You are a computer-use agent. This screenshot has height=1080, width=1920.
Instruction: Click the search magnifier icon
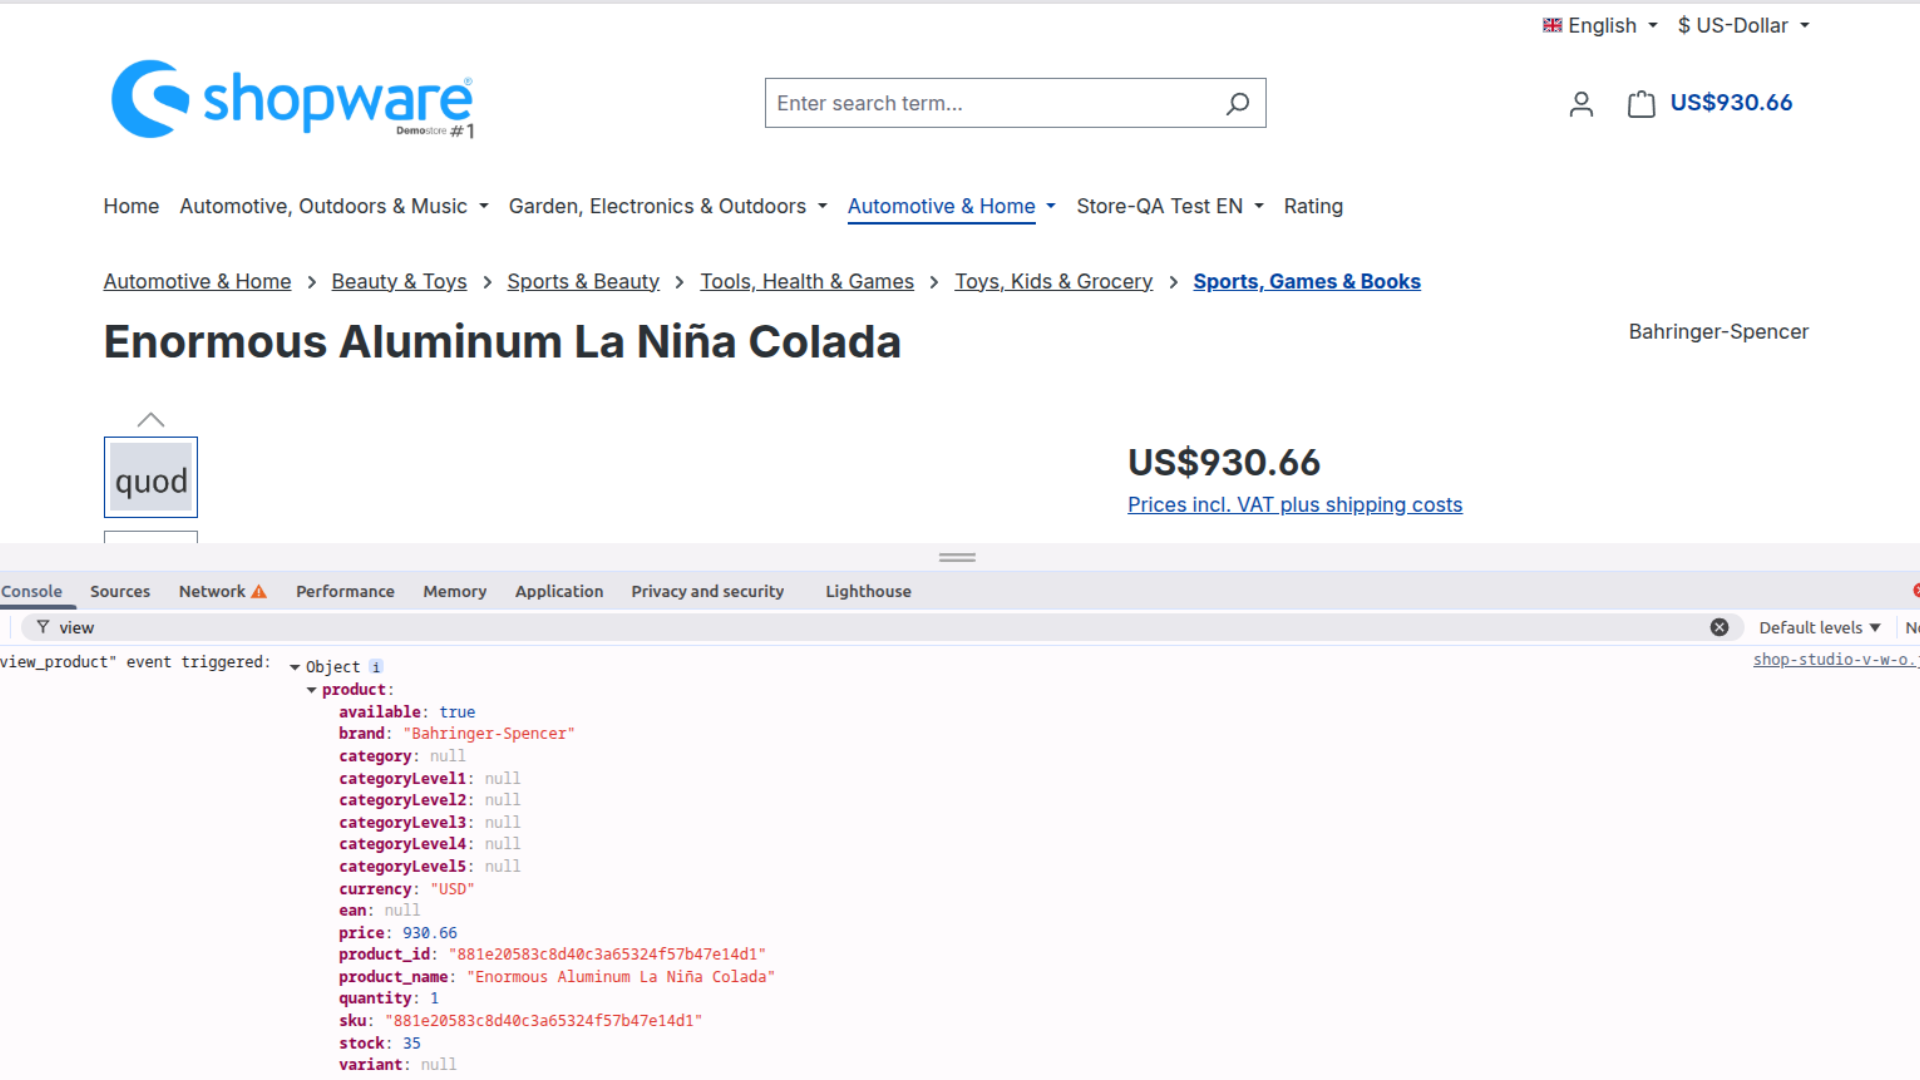point(1237,103)
